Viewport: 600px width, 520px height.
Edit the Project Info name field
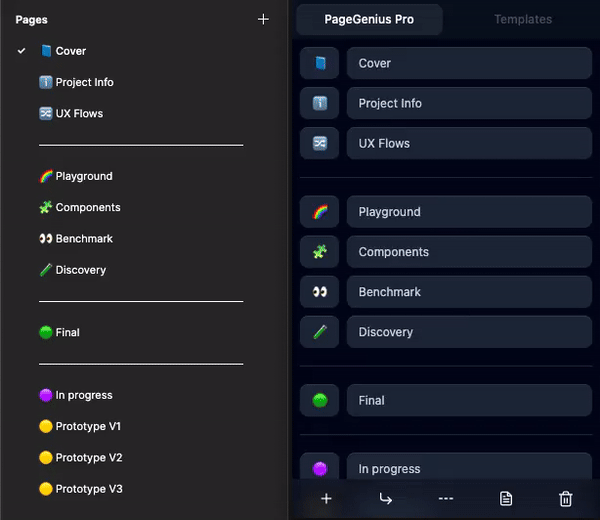click(x=469, y=103)
